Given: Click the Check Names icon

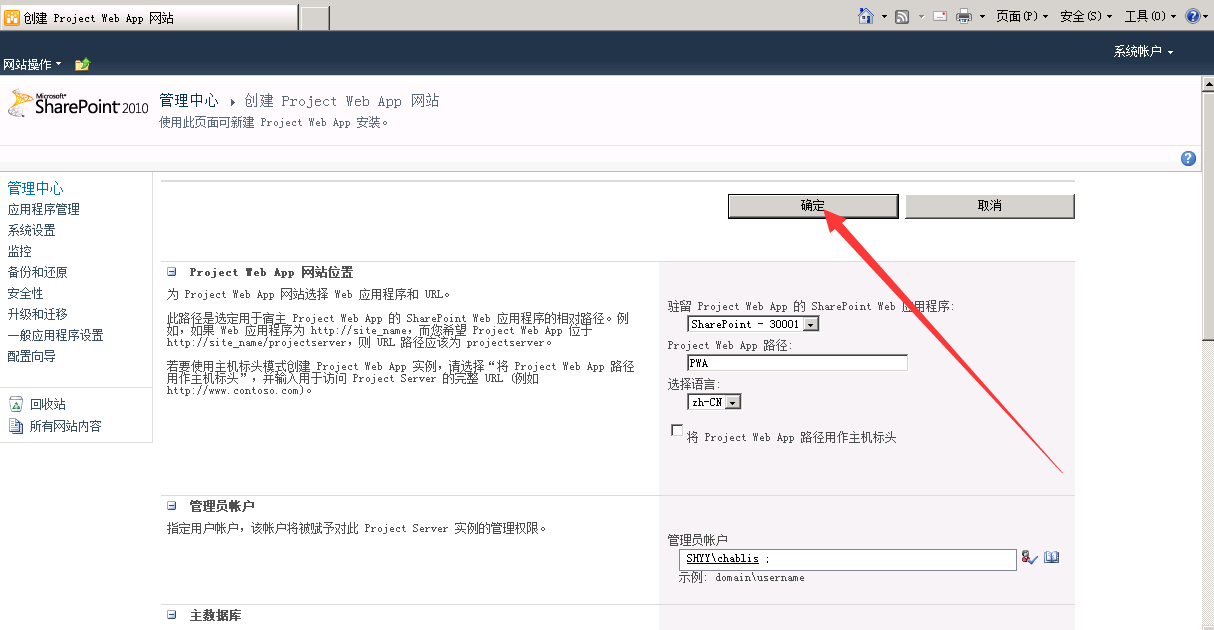Looking at the screenshot, I should (x=1030, y=558).
